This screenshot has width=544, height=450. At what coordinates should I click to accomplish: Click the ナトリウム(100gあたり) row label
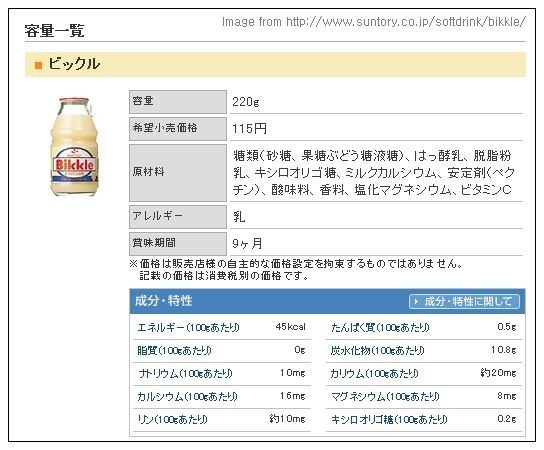[x=185, y=374]
